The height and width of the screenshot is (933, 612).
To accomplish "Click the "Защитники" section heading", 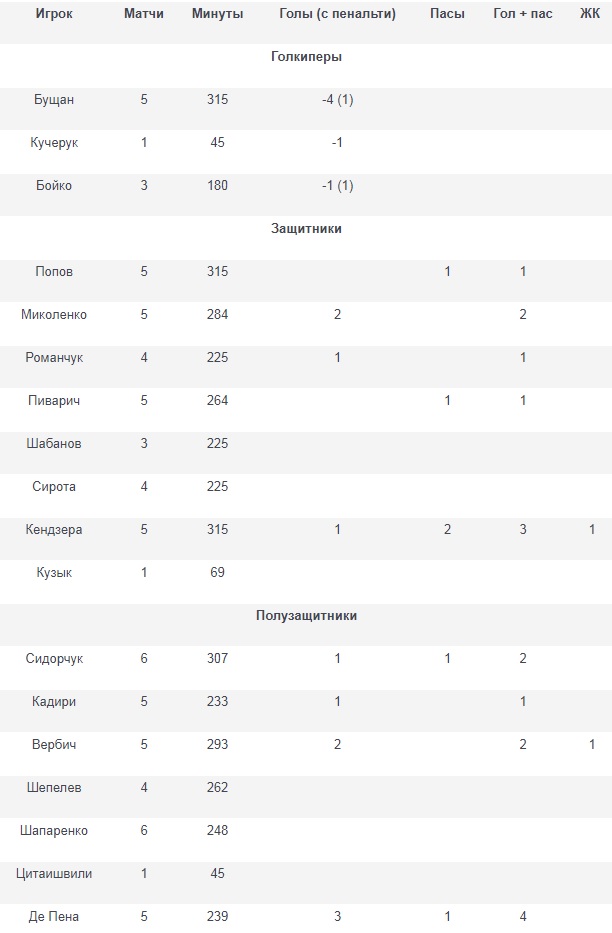I will [x=306, y=229].
